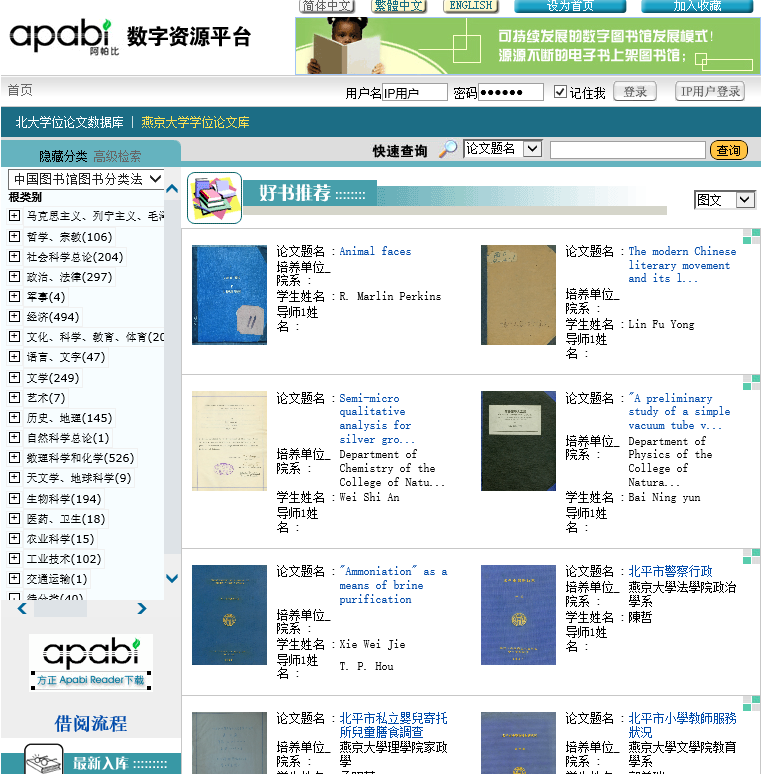Viewport: 763px width, 774px height.
Task: Open the 中国图书馆图书分类法 dropdown
Action: pyautogui.click(x=86, y=179)
